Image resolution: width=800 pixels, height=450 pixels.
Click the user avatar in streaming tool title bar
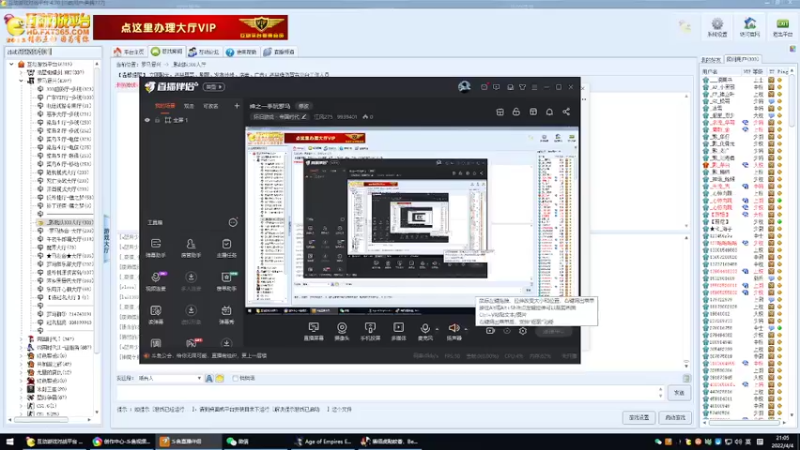coord(464,87)
